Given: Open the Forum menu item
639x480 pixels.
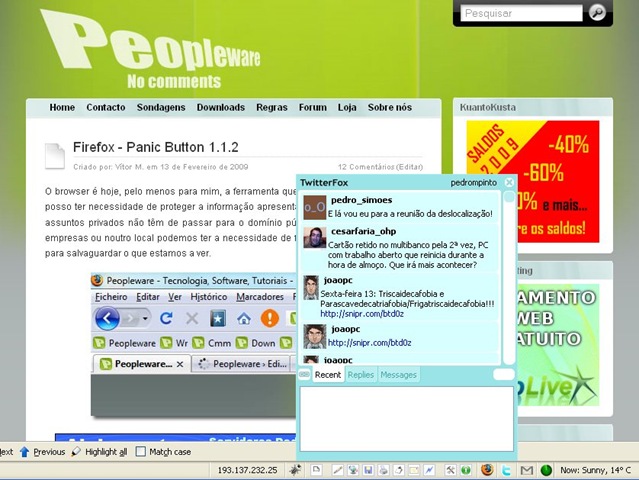Looking at the screenshot, I should tap(313, 107).
